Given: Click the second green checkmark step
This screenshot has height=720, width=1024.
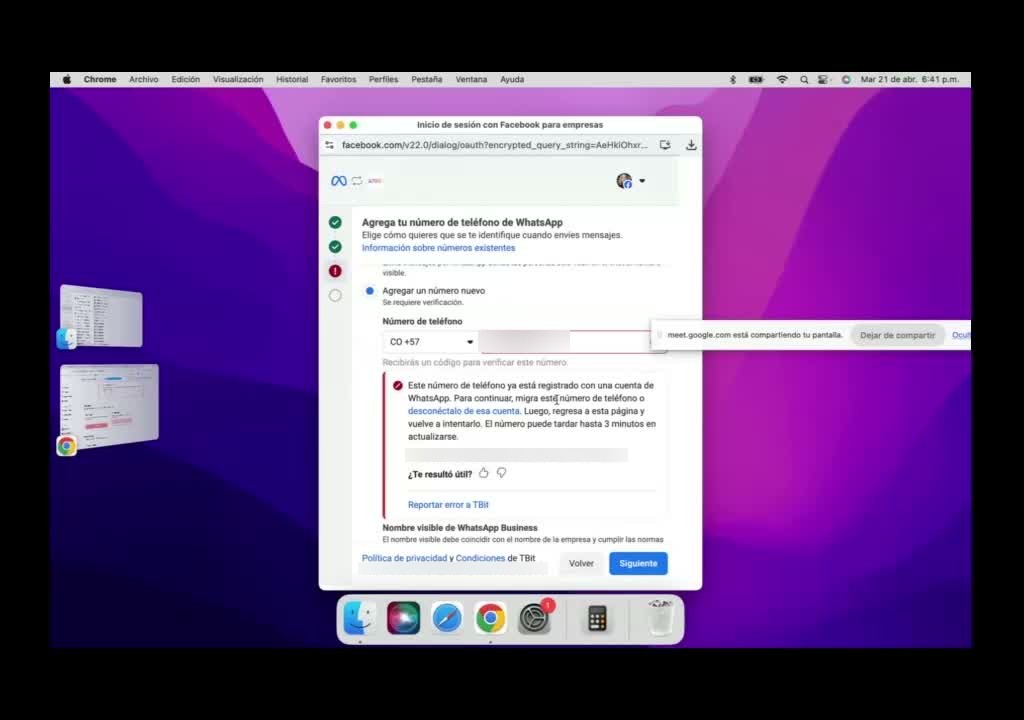Looking at the screenshot, I should (x=335, y=247).
